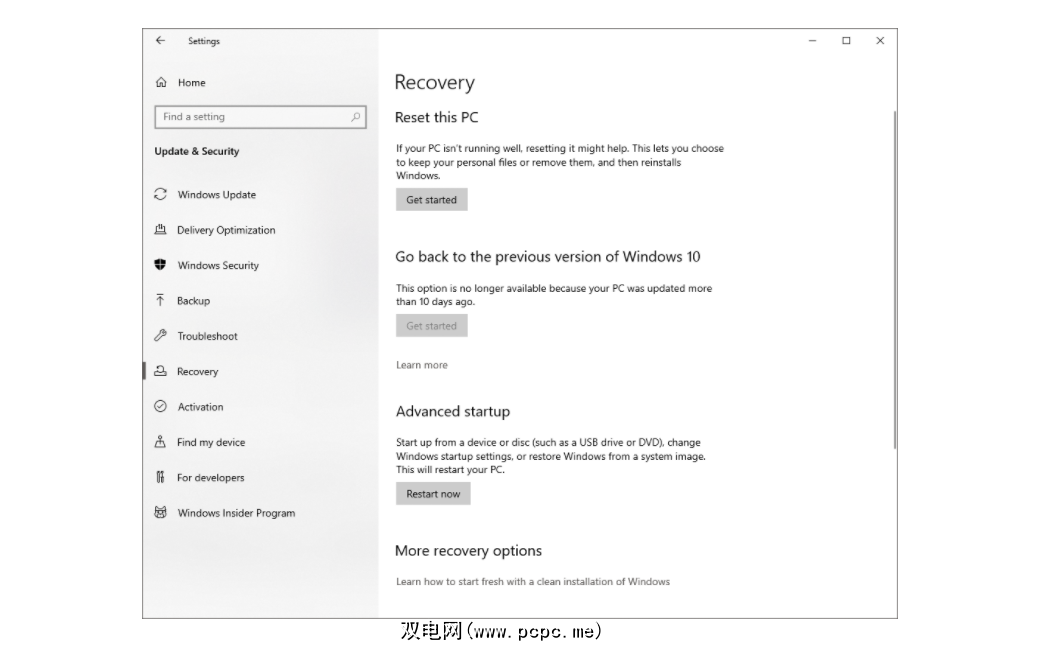Click the Find my device icon
This screenshot has height=654, width=1045.
click(x=161, y=441)
